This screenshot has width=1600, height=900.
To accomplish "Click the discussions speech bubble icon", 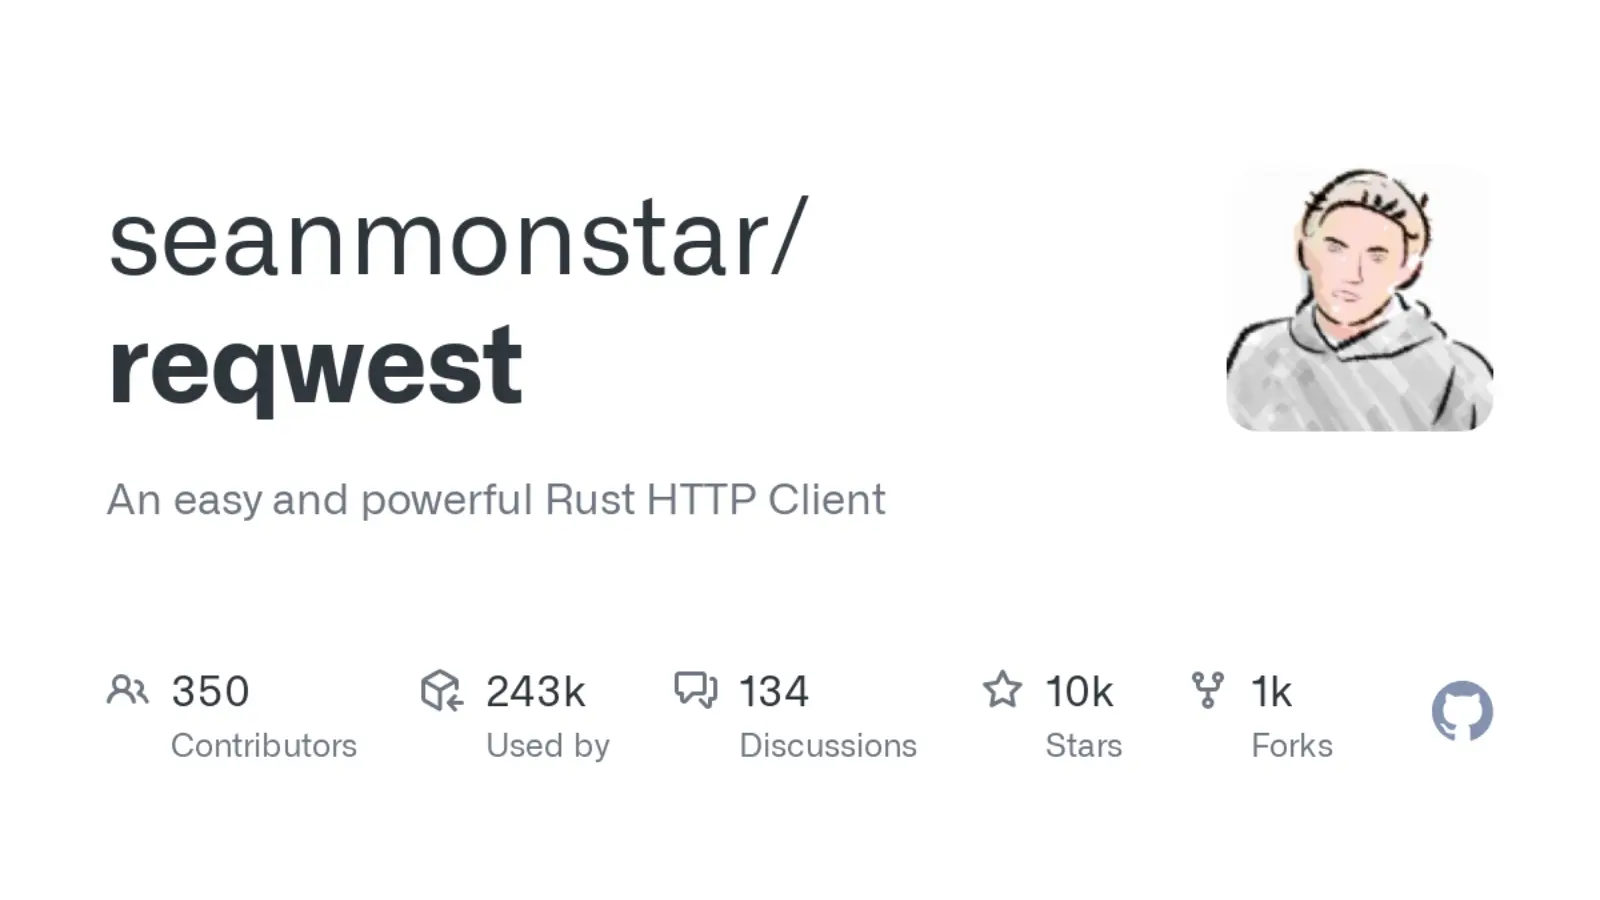I will coord(695,689).
